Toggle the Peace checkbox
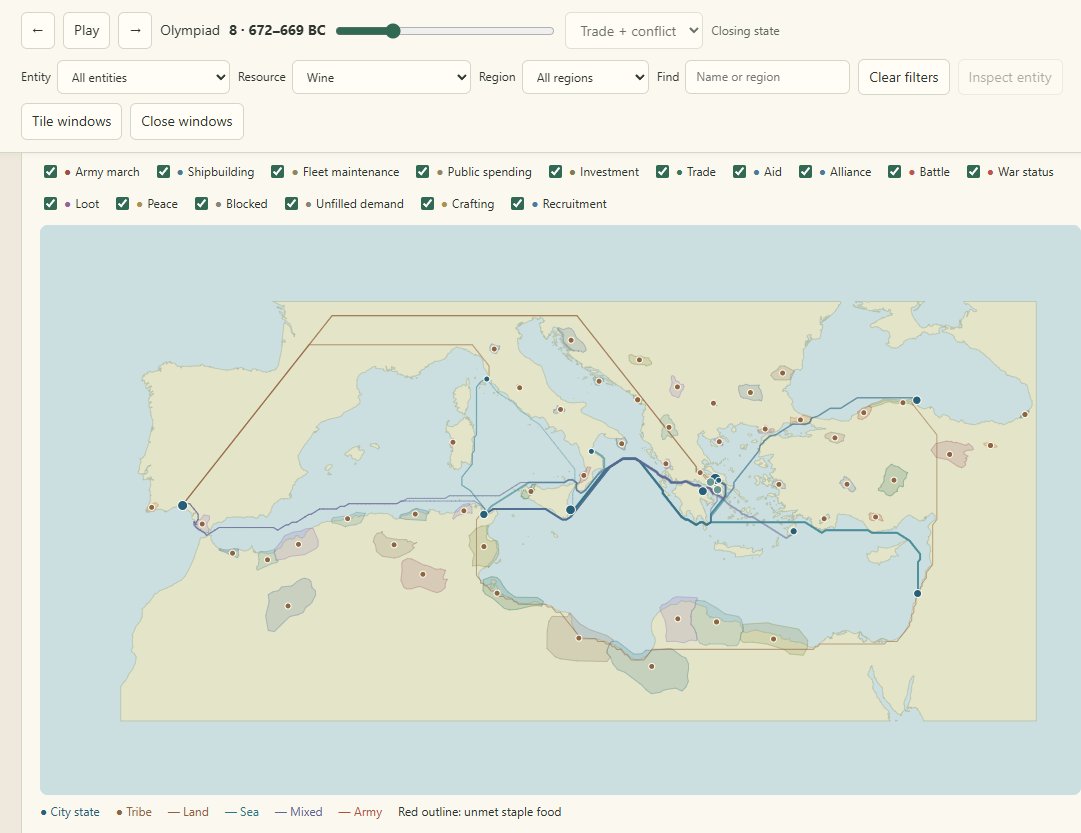Viewport: 1081px width, 833px height. point(123,203)
